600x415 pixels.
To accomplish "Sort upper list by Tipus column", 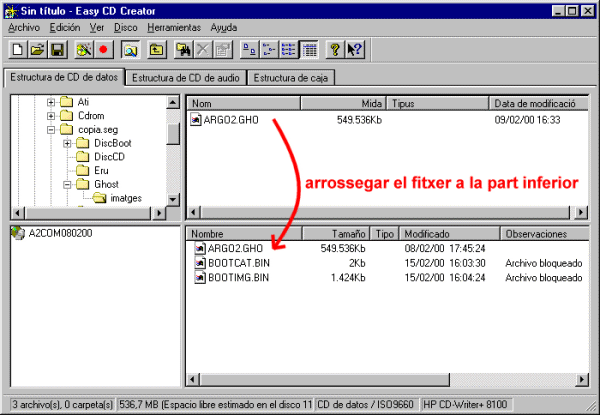I will [x=438, y=103].
